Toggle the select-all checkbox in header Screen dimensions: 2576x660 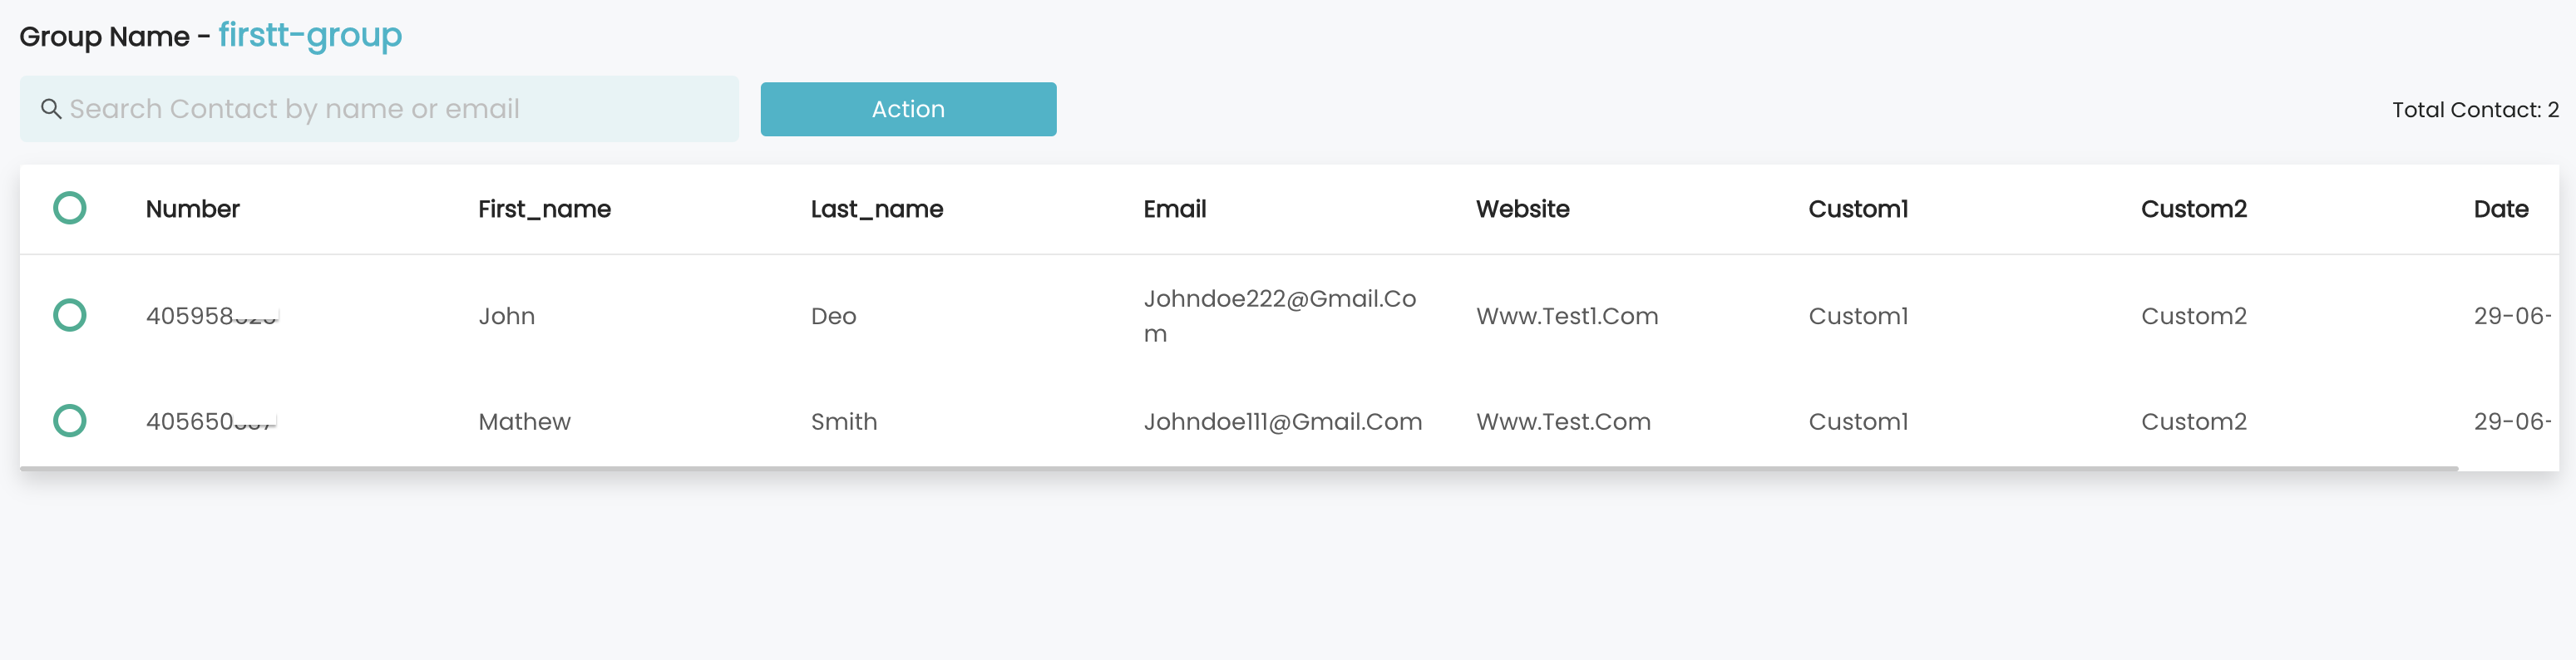tap(69, 208)
